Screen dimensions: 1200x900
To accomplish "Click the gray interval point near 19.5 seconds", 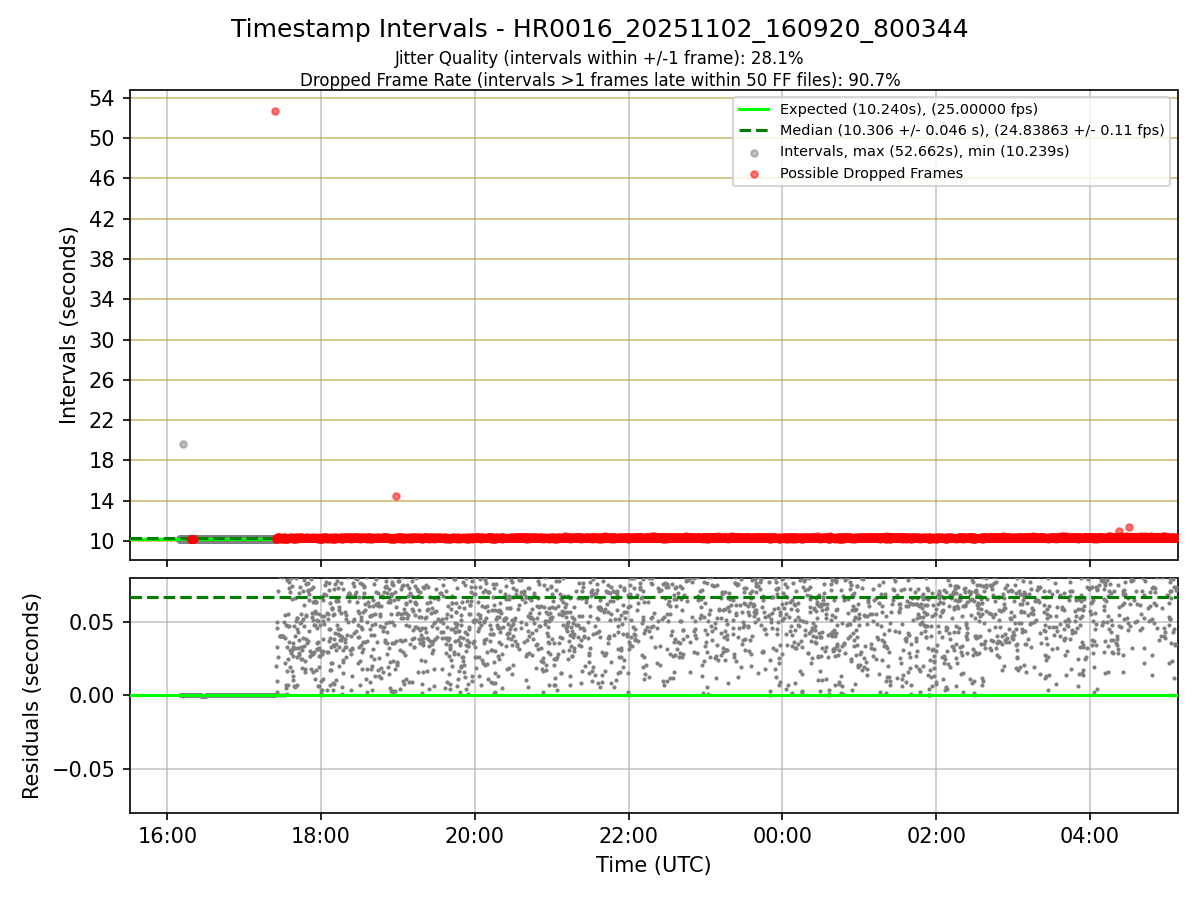I will 183,444.
